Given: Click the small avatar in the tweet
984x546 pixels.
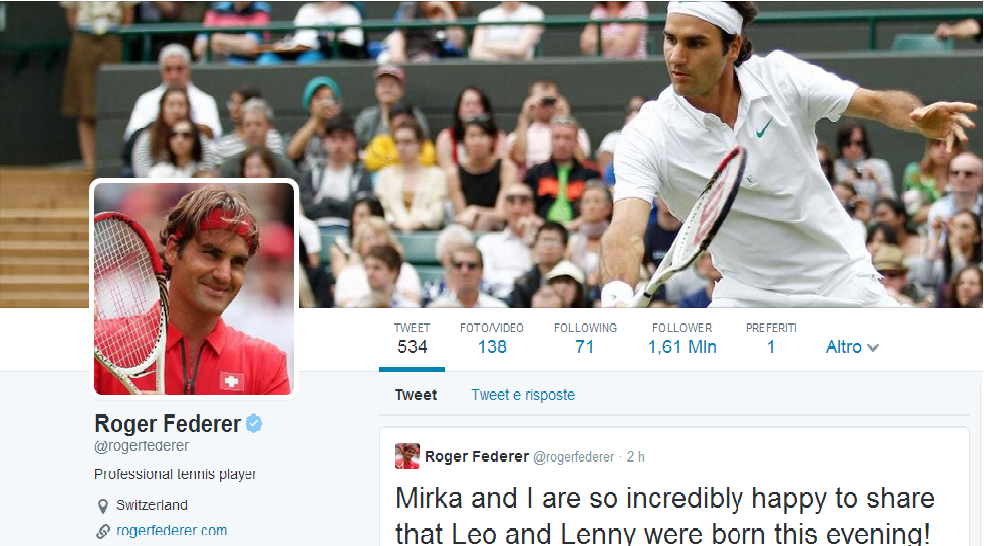Looking at the screenshot, I should (x=407, y=456).
